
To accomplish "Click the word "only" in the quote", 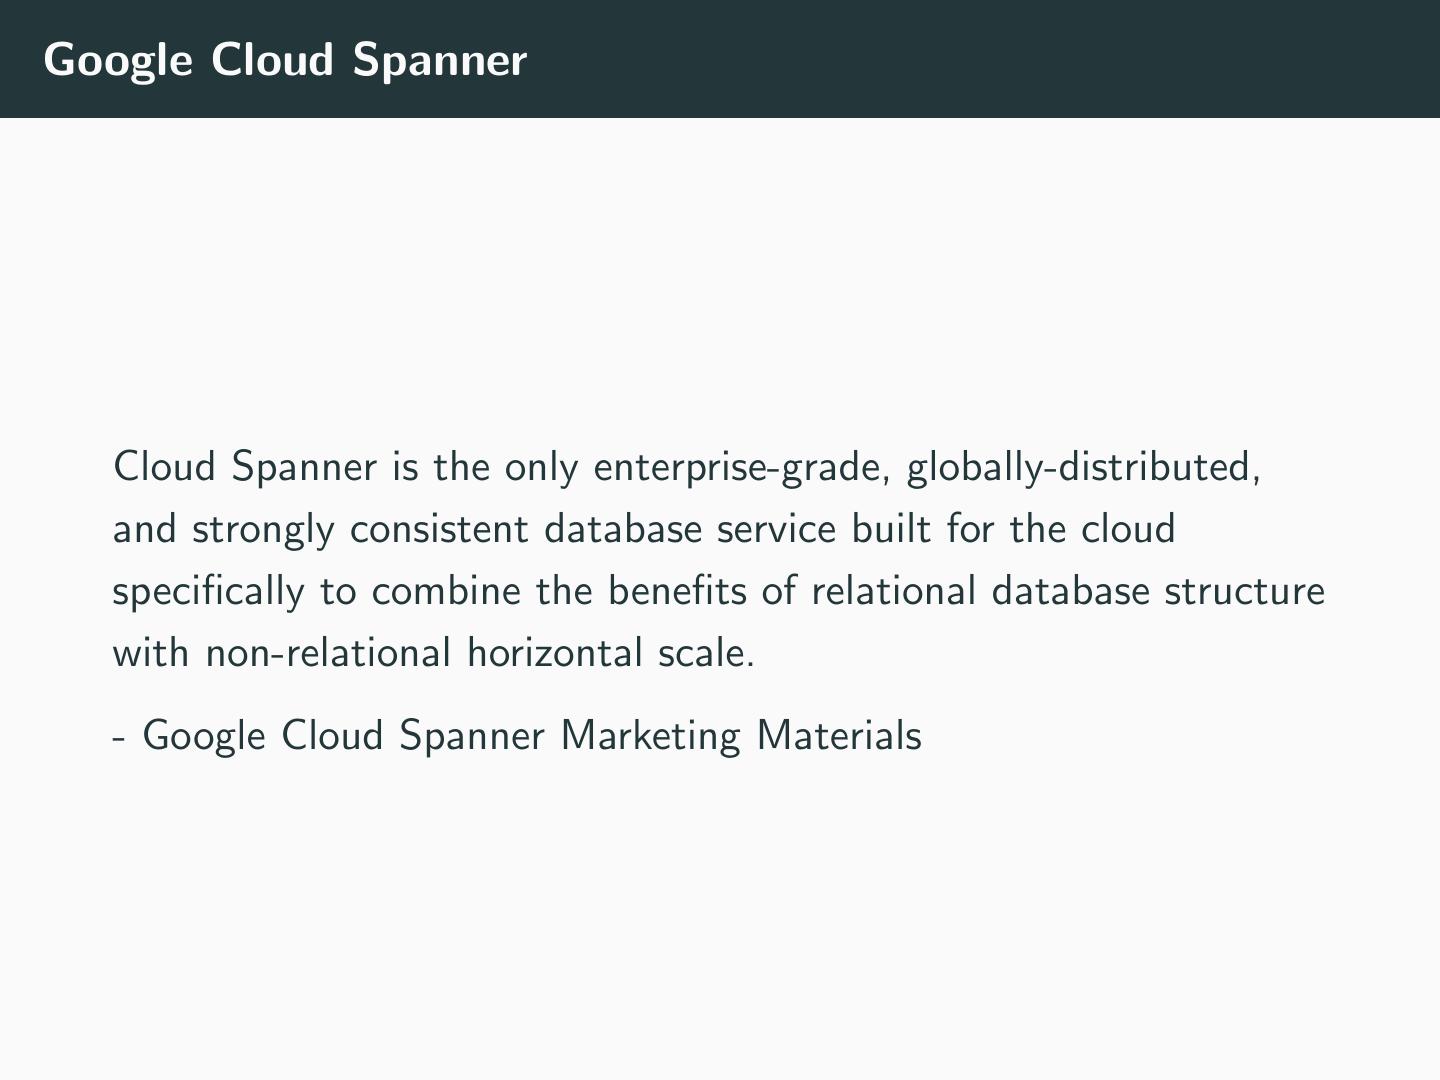I will tap(541, 467).
